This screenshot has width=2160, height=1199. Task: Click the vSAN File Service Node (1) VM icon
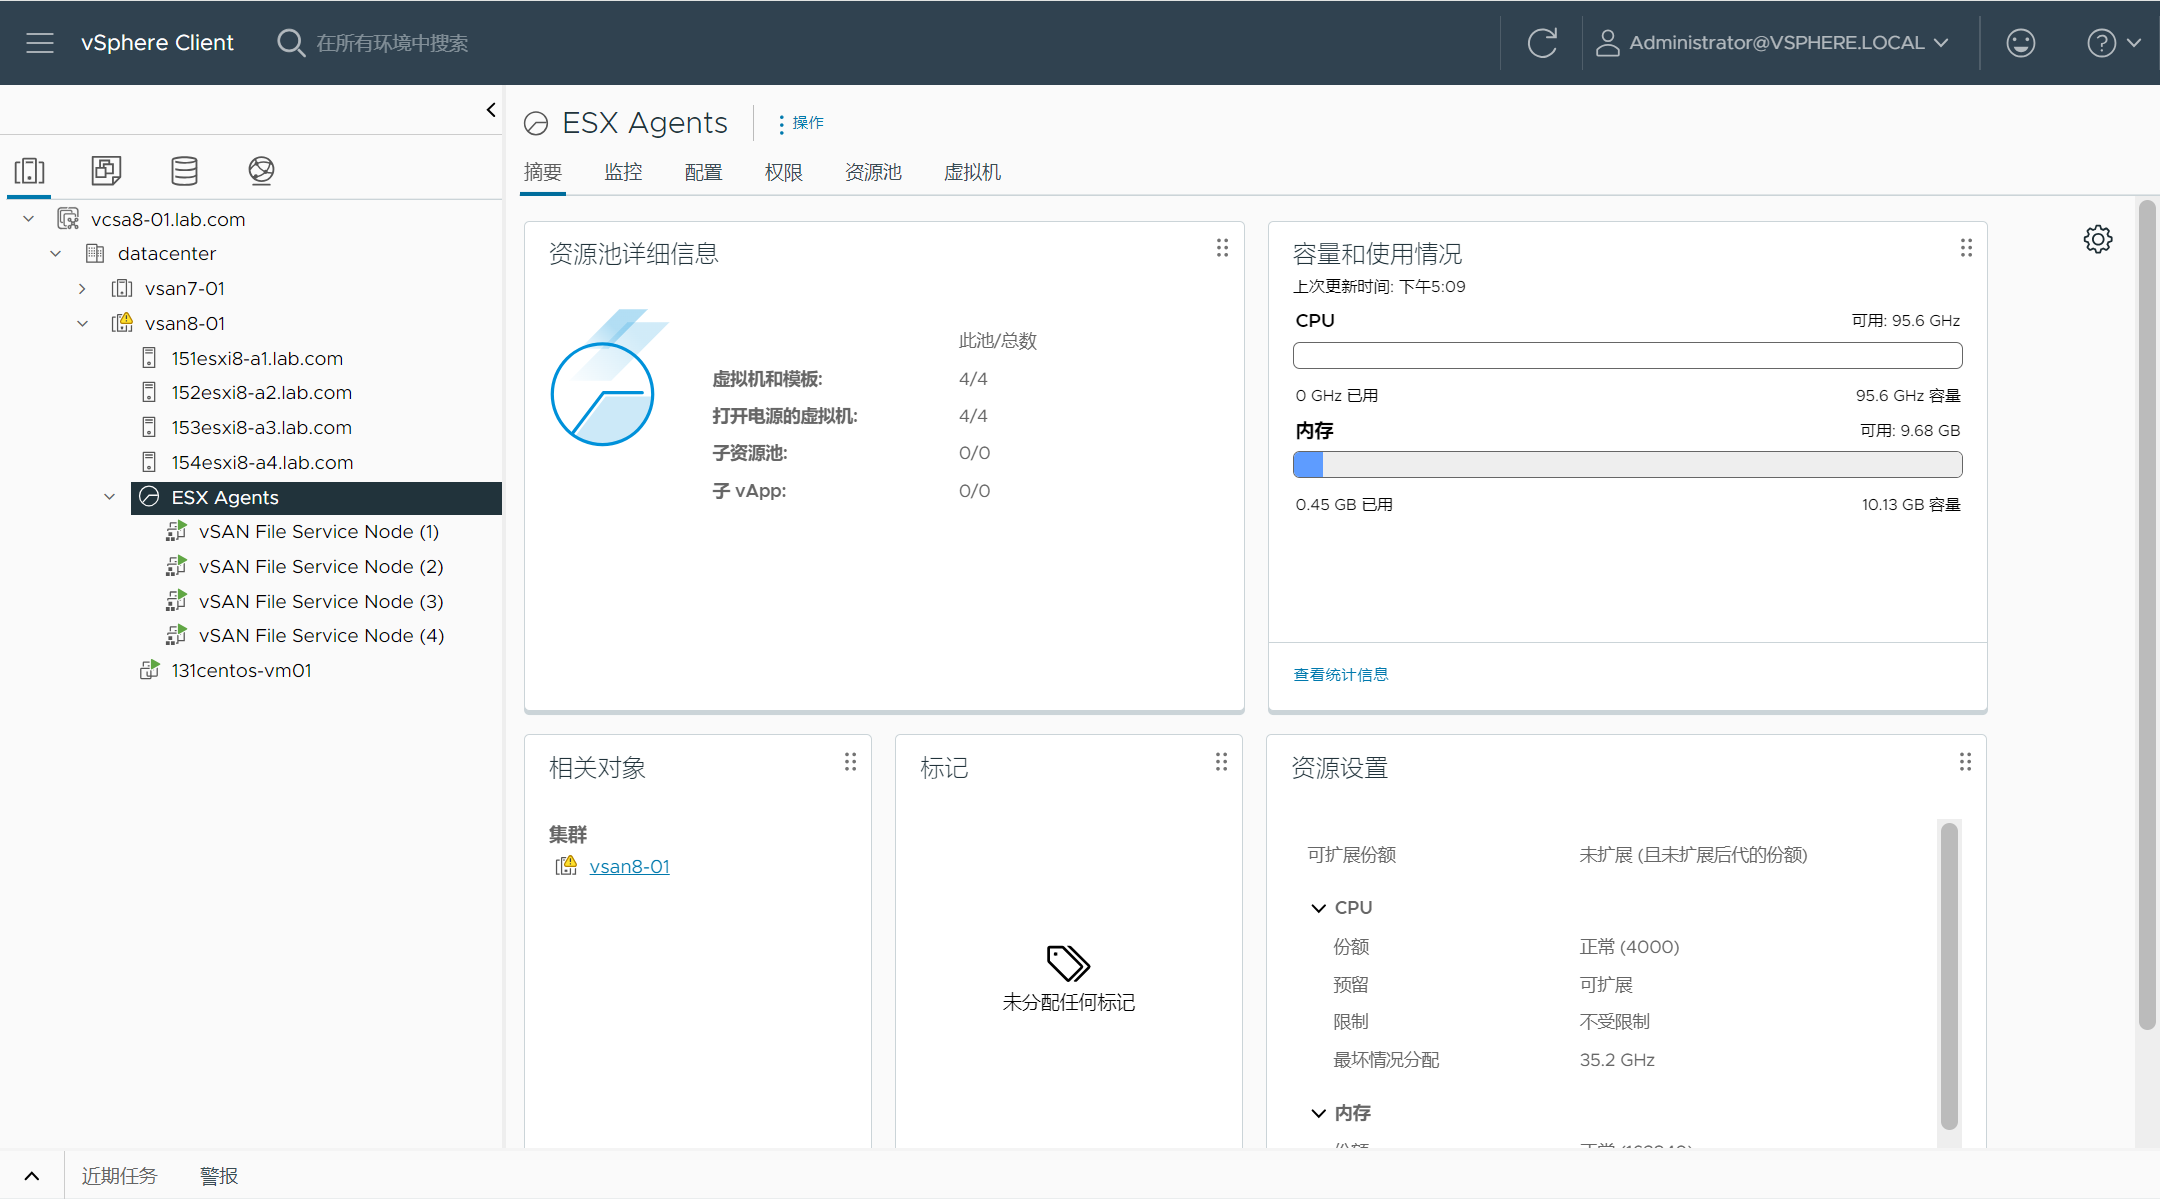(176, 531)
